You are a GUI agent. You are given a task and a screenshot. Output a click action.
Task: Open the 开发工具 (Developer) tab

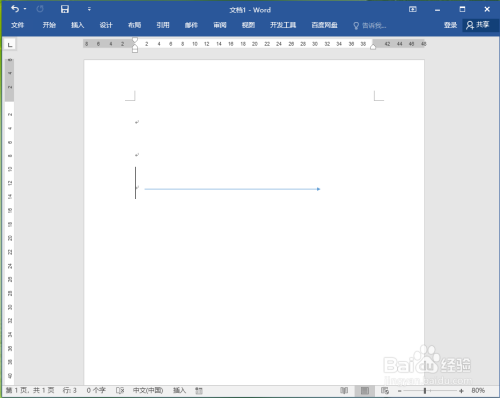283,25
